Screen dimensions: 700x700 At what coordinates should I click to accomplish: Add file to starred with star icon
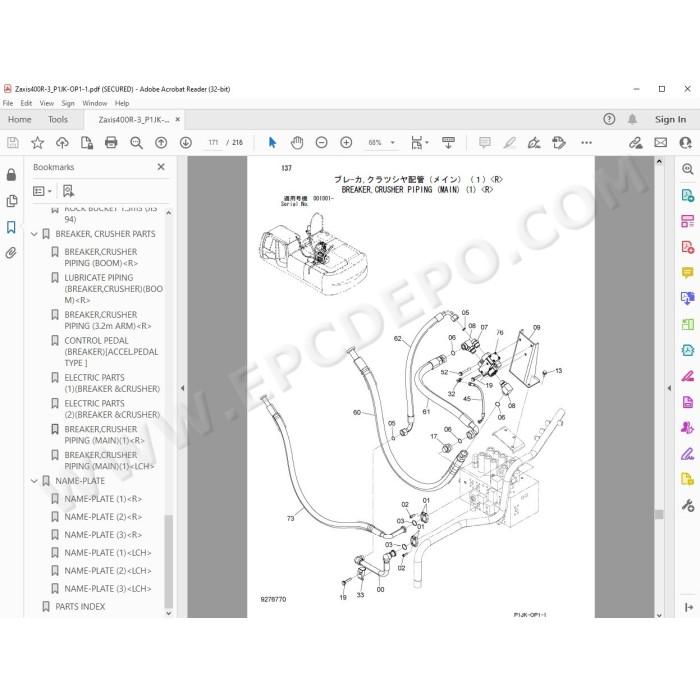coord(38,142)
